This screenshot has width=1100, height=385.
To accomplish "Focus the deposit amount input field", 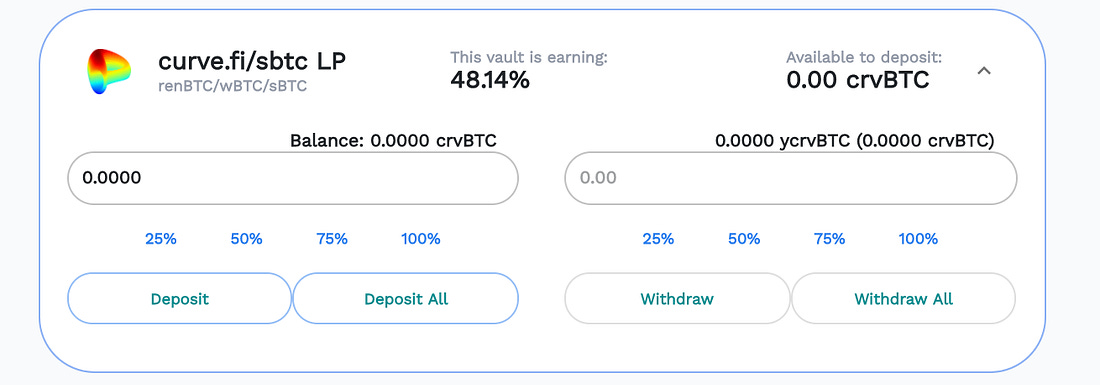I will (x=293, y=178).
